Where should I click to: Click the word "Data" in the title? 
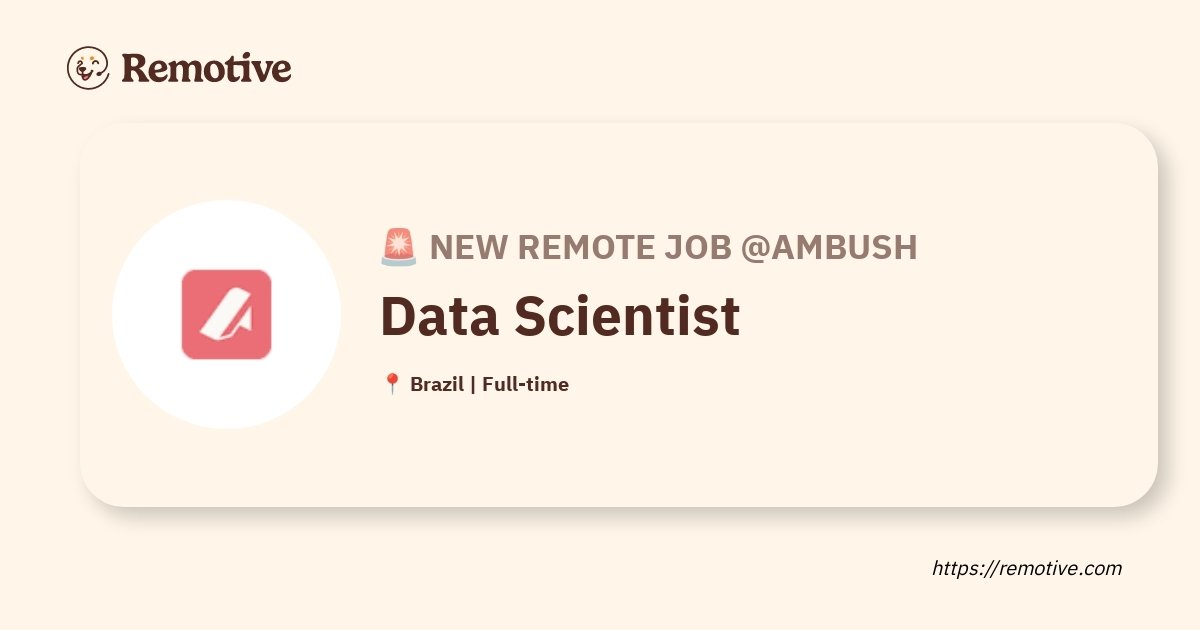tap(438, 316)
